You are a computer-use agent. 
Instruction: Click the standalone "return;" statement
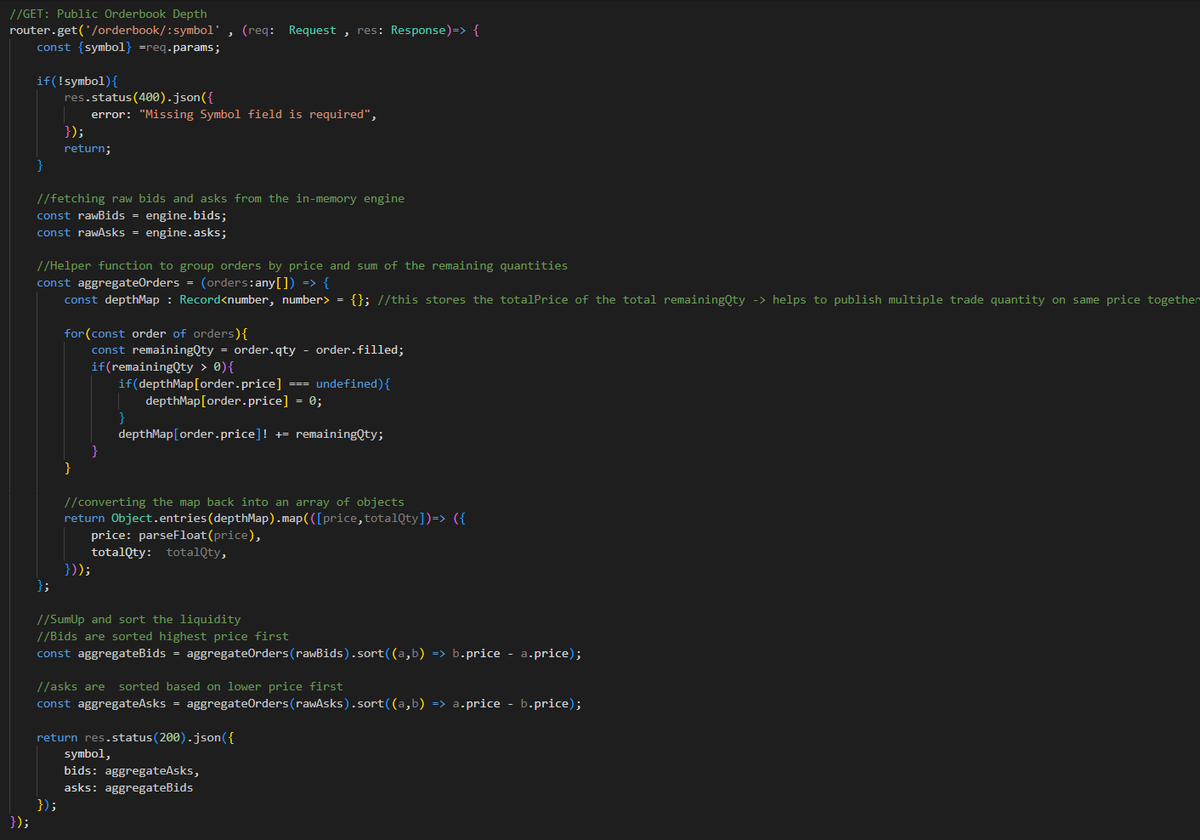(x=88, y=148)
